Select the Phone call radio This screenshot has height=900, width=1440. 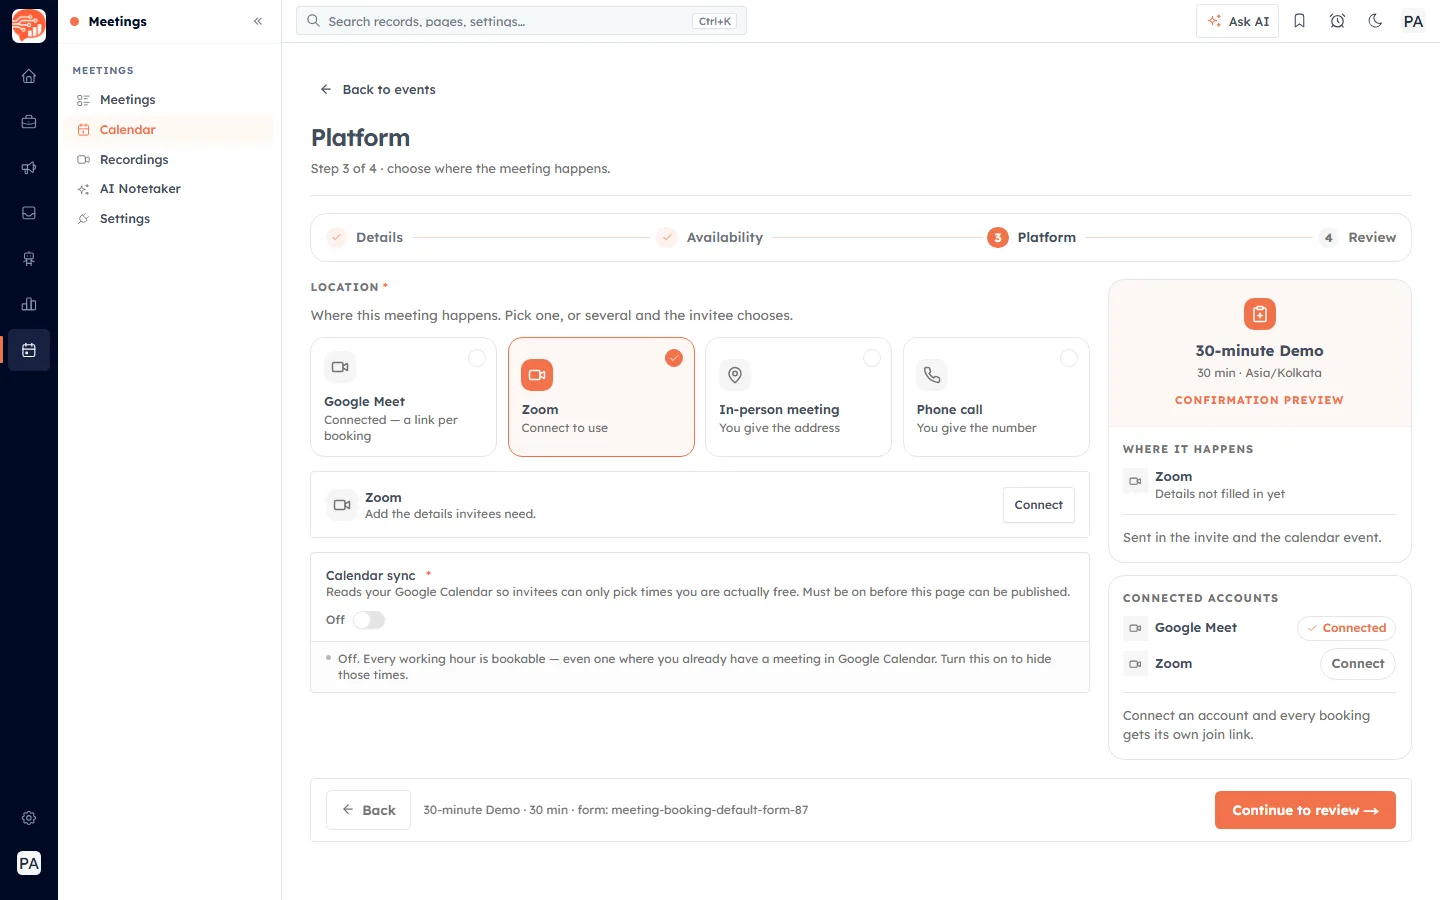coord(1069,358)
